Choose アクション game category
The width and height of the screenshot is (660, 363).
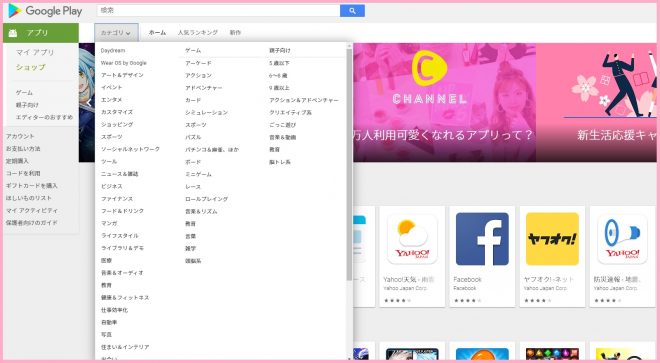198,75
